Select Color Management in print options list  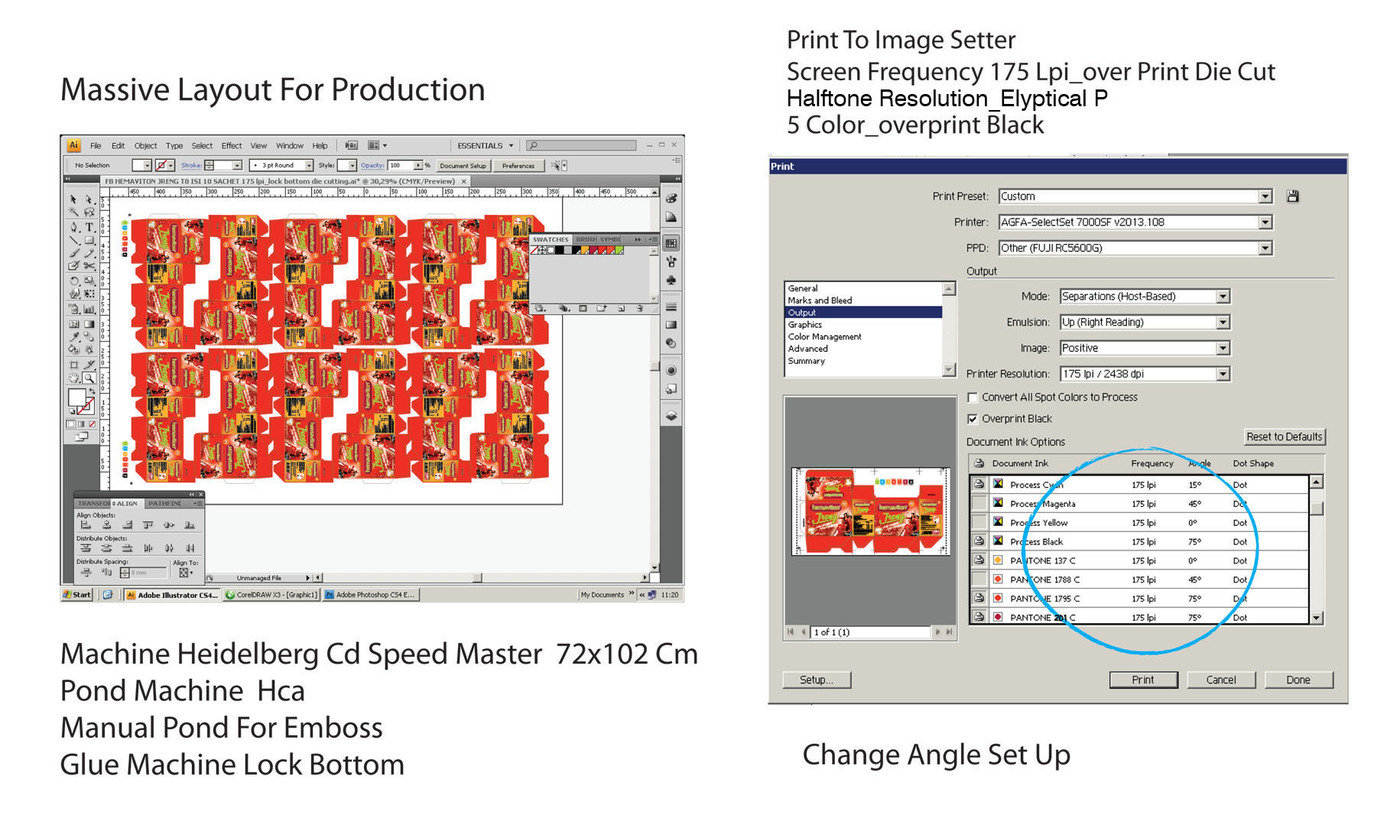coord(825,337)
